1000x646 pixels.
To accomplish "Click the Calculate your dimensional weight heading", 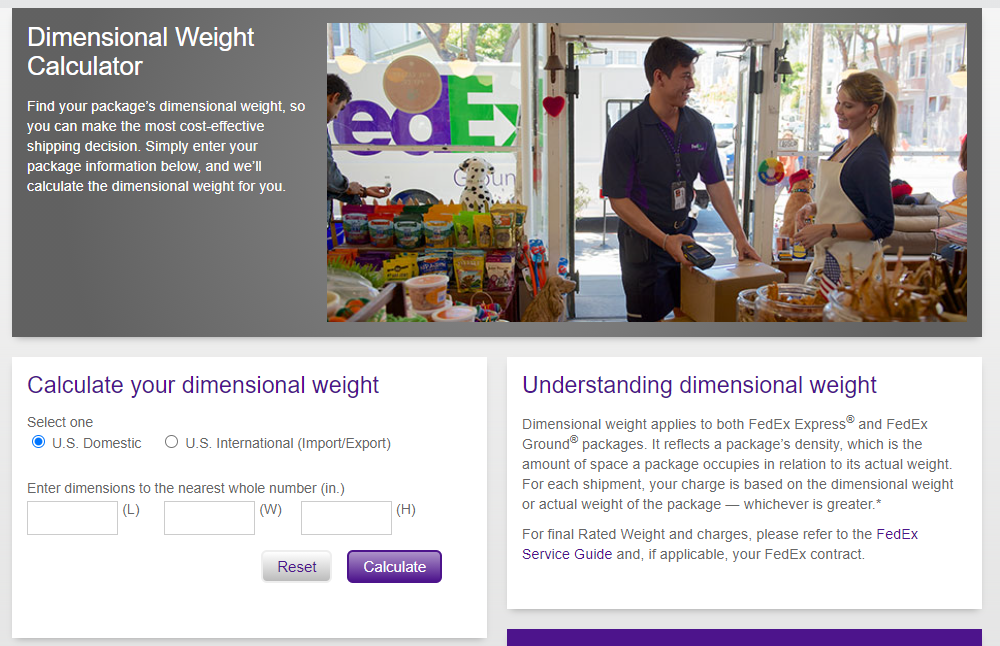I will (x=204, y=385).
